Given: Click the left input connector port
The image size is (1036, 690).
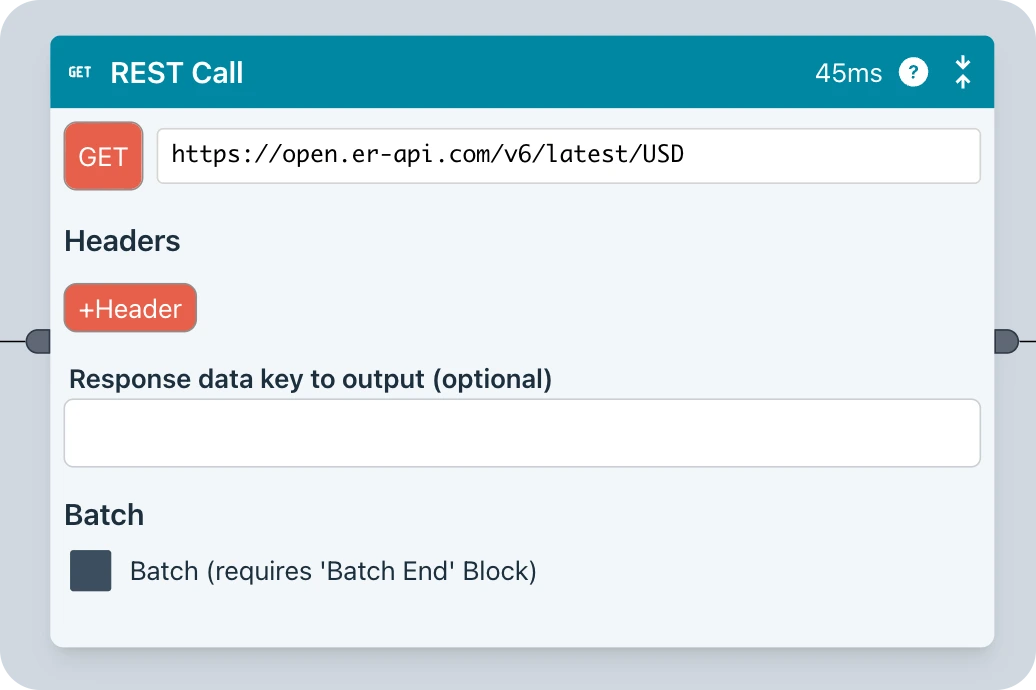Looking at the screenshot, I should click(38, 342).
